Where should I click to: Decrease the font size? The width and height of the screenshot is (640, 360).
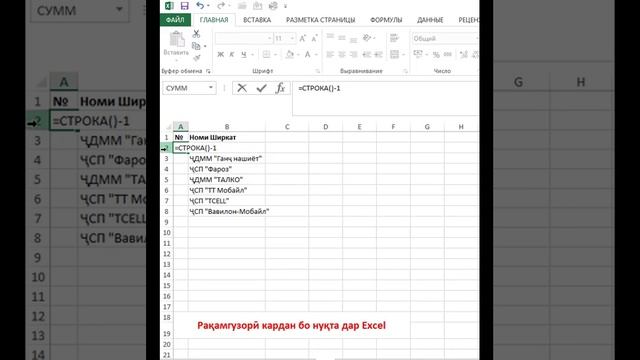pyautogui.click(x=314, y=38)
